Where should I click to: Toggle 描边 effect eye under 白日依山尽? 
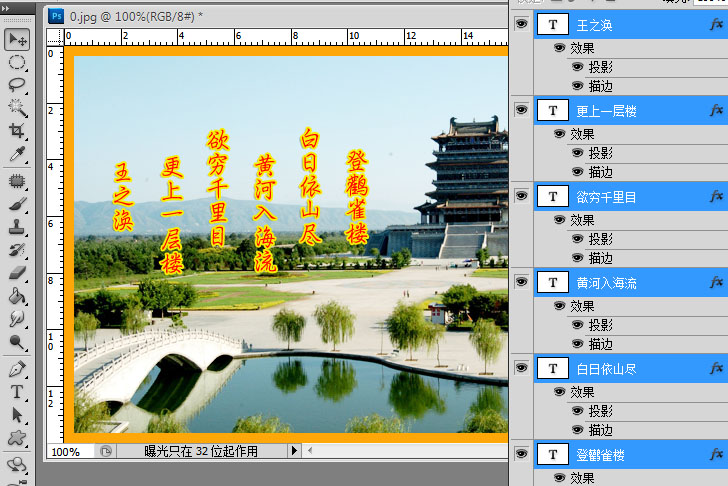(x=578, y=430)
